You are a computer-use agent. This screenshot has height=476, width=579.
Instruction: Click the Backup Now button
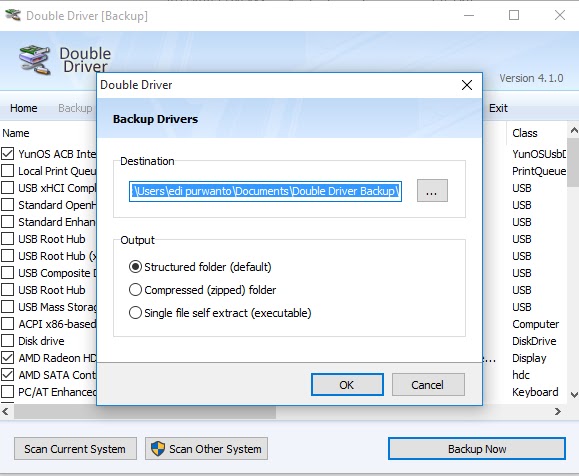(x=477, y=449)
